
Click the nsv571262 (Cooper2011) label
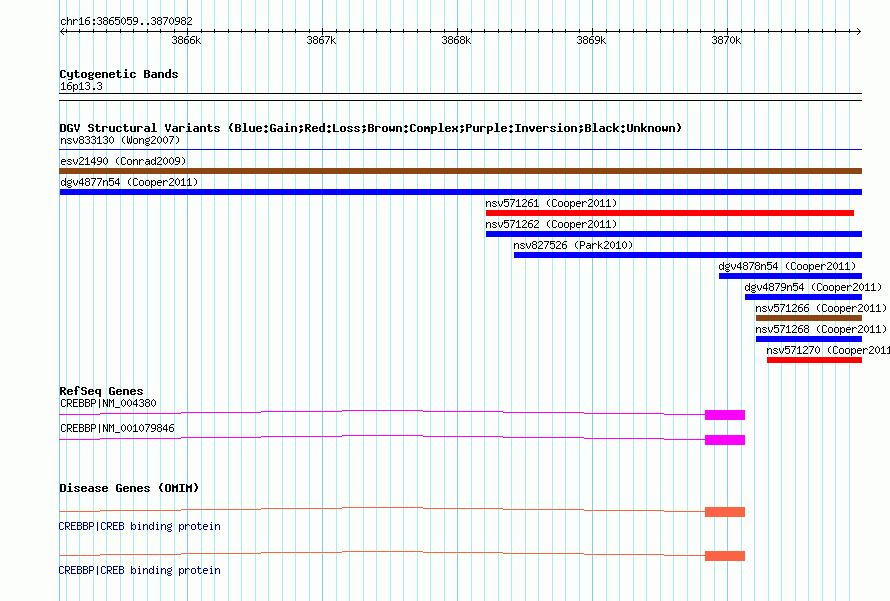pyautogui.click(x=551, y=224)
